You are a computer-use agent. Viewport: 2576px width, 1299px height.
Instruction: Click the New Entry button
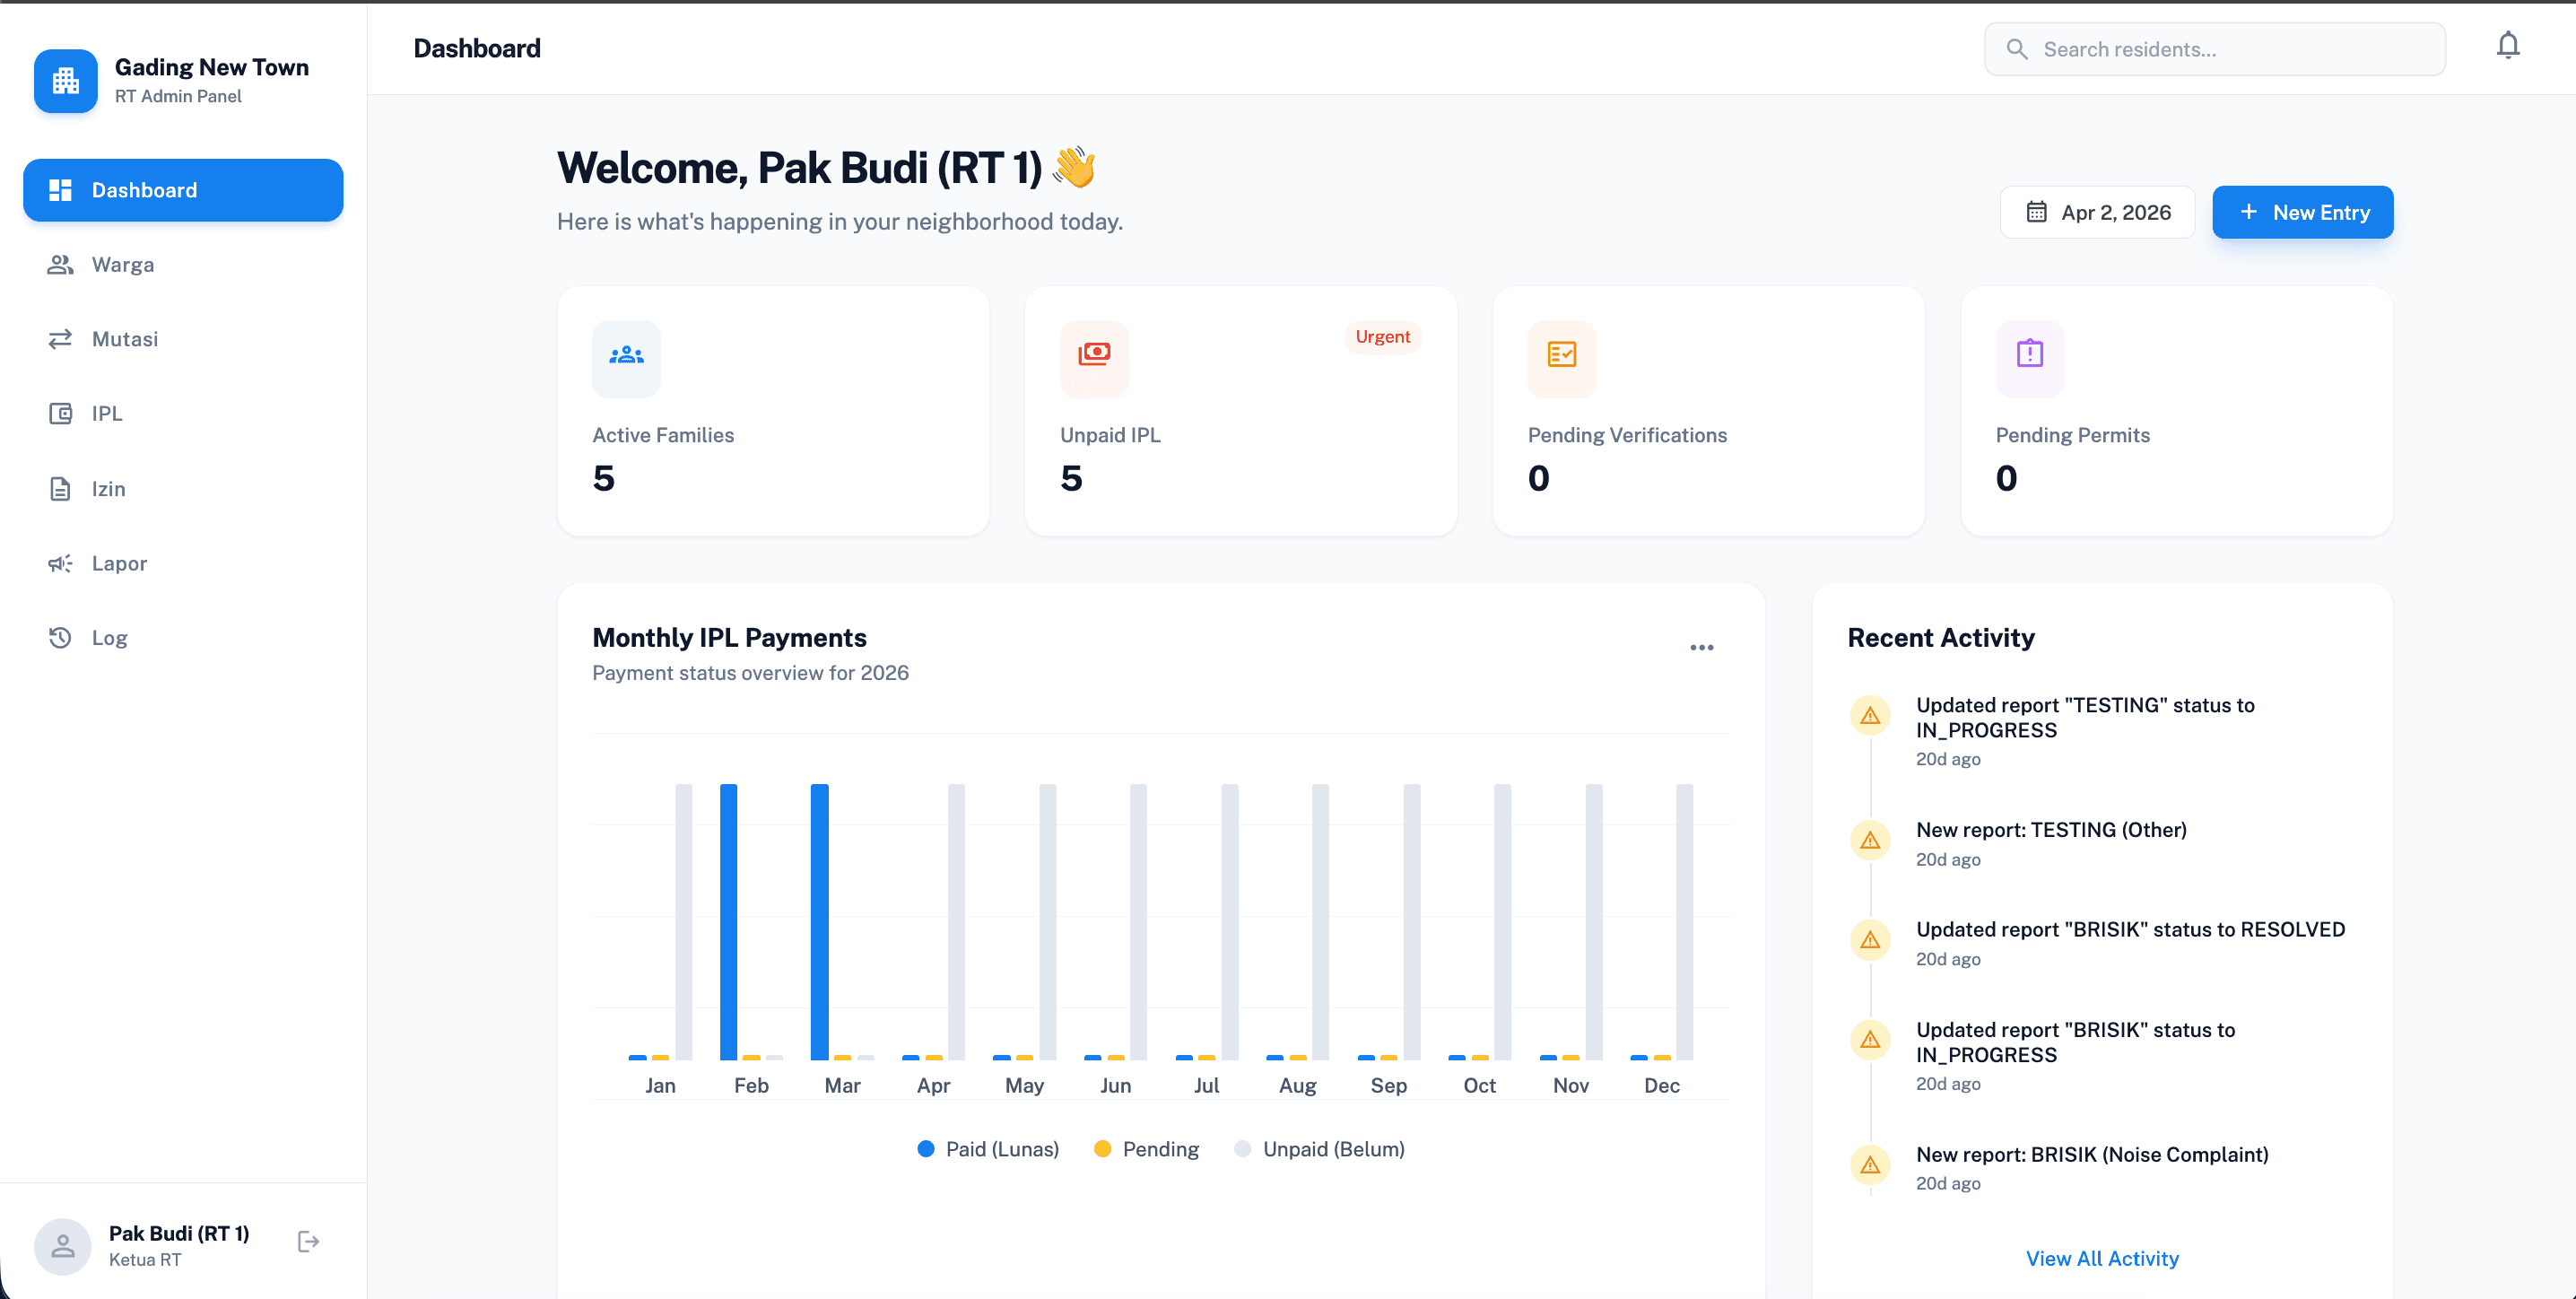(2302, 211)
